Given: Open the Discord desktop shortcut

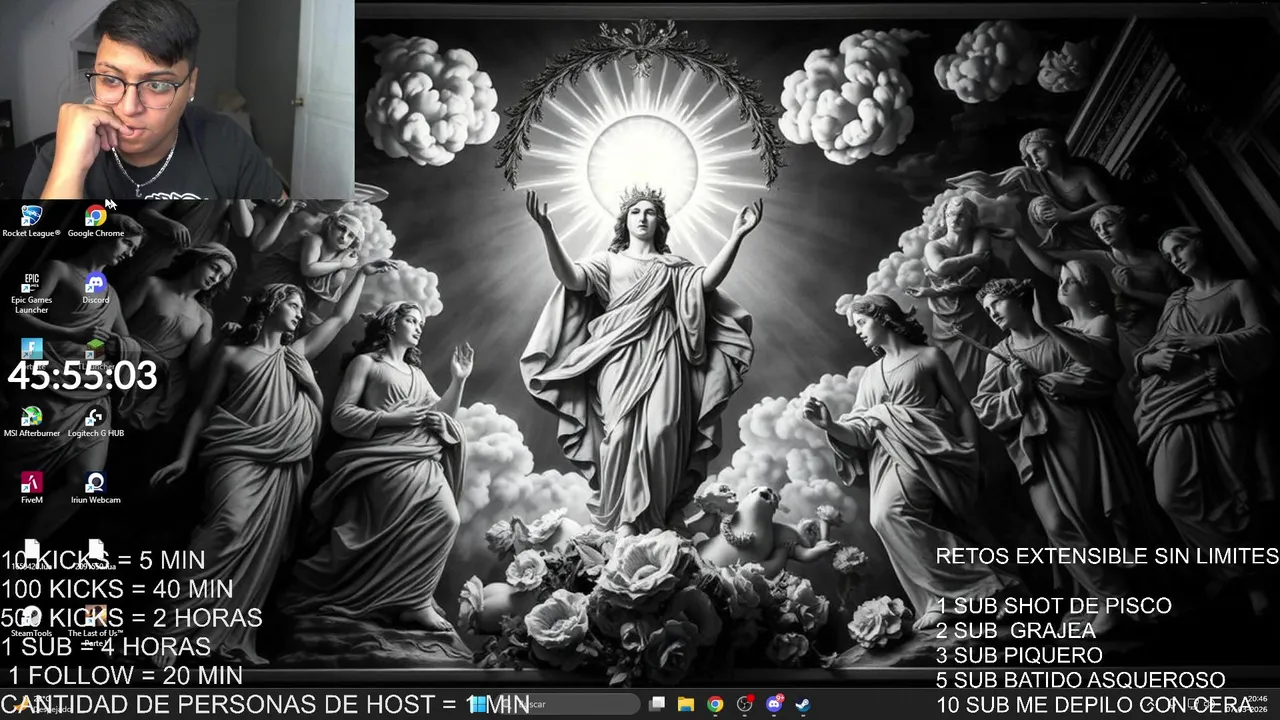Looking at the screenshot, I should point(96,289).
